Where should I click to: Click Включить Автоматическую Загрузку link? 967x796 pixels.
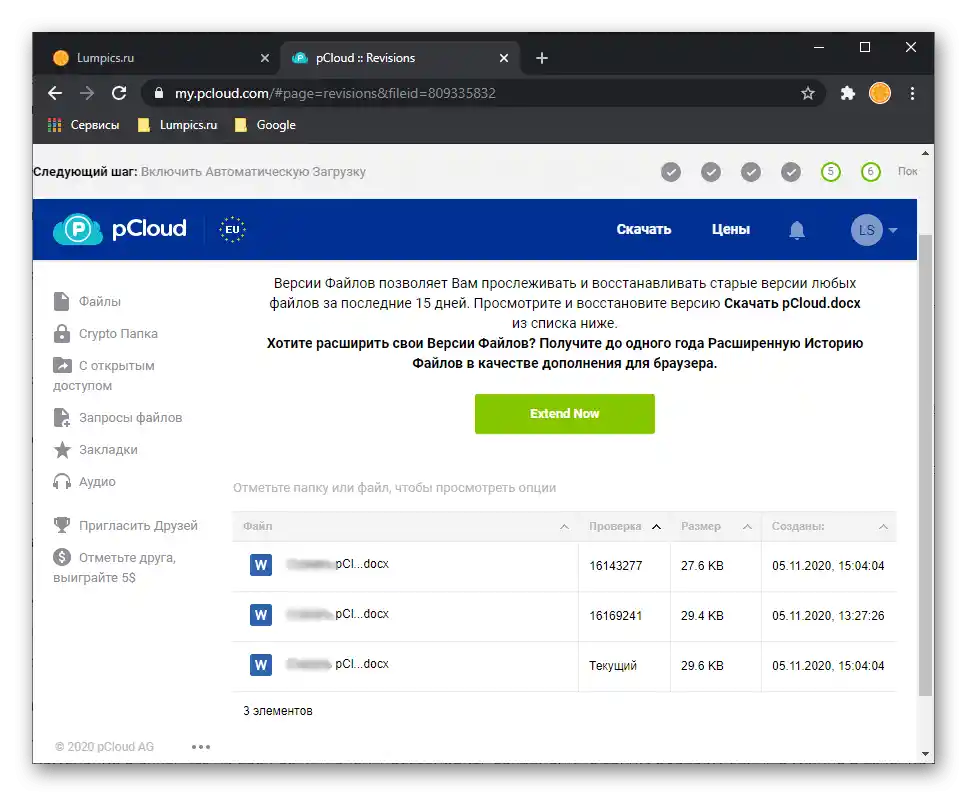(x=253, y=172)
